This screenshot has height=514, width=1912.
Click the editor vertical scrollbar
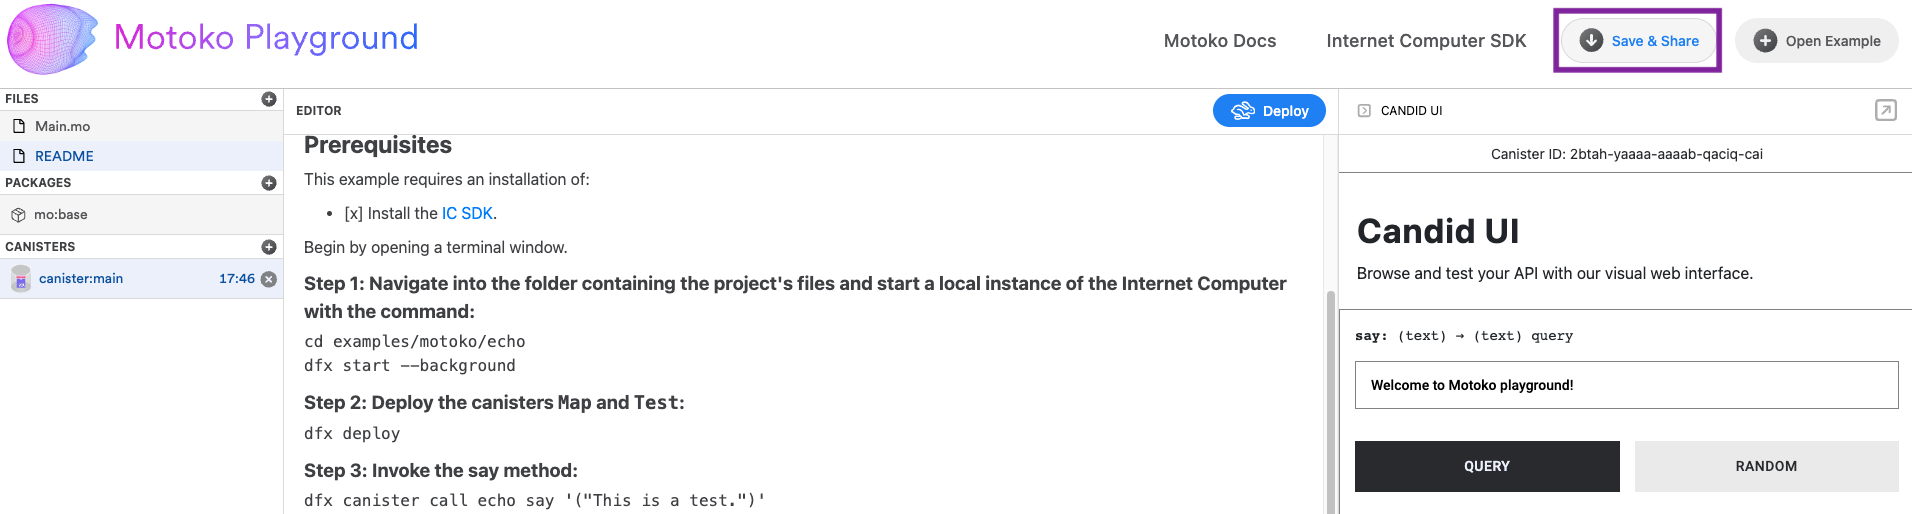point(1330,400)
